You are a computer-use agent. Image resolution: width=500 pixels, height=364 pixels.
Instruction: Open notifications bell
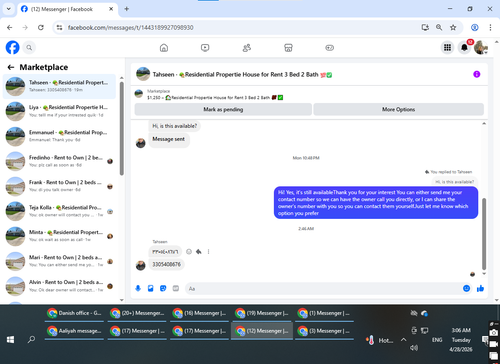click(x=464, y=48)
